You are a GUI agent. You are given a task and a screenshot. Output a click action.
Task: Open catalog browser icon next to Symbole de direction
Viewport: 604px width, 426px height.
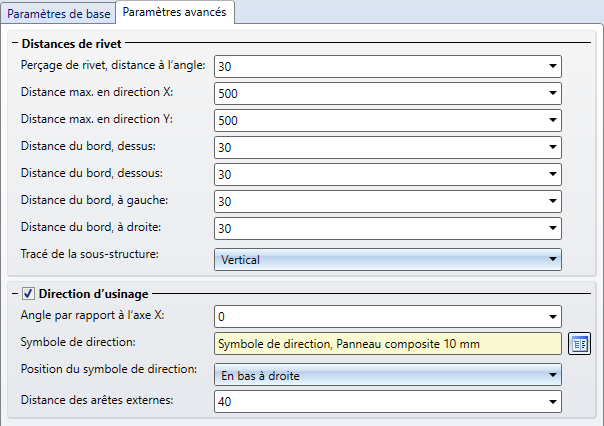point(580,344)
